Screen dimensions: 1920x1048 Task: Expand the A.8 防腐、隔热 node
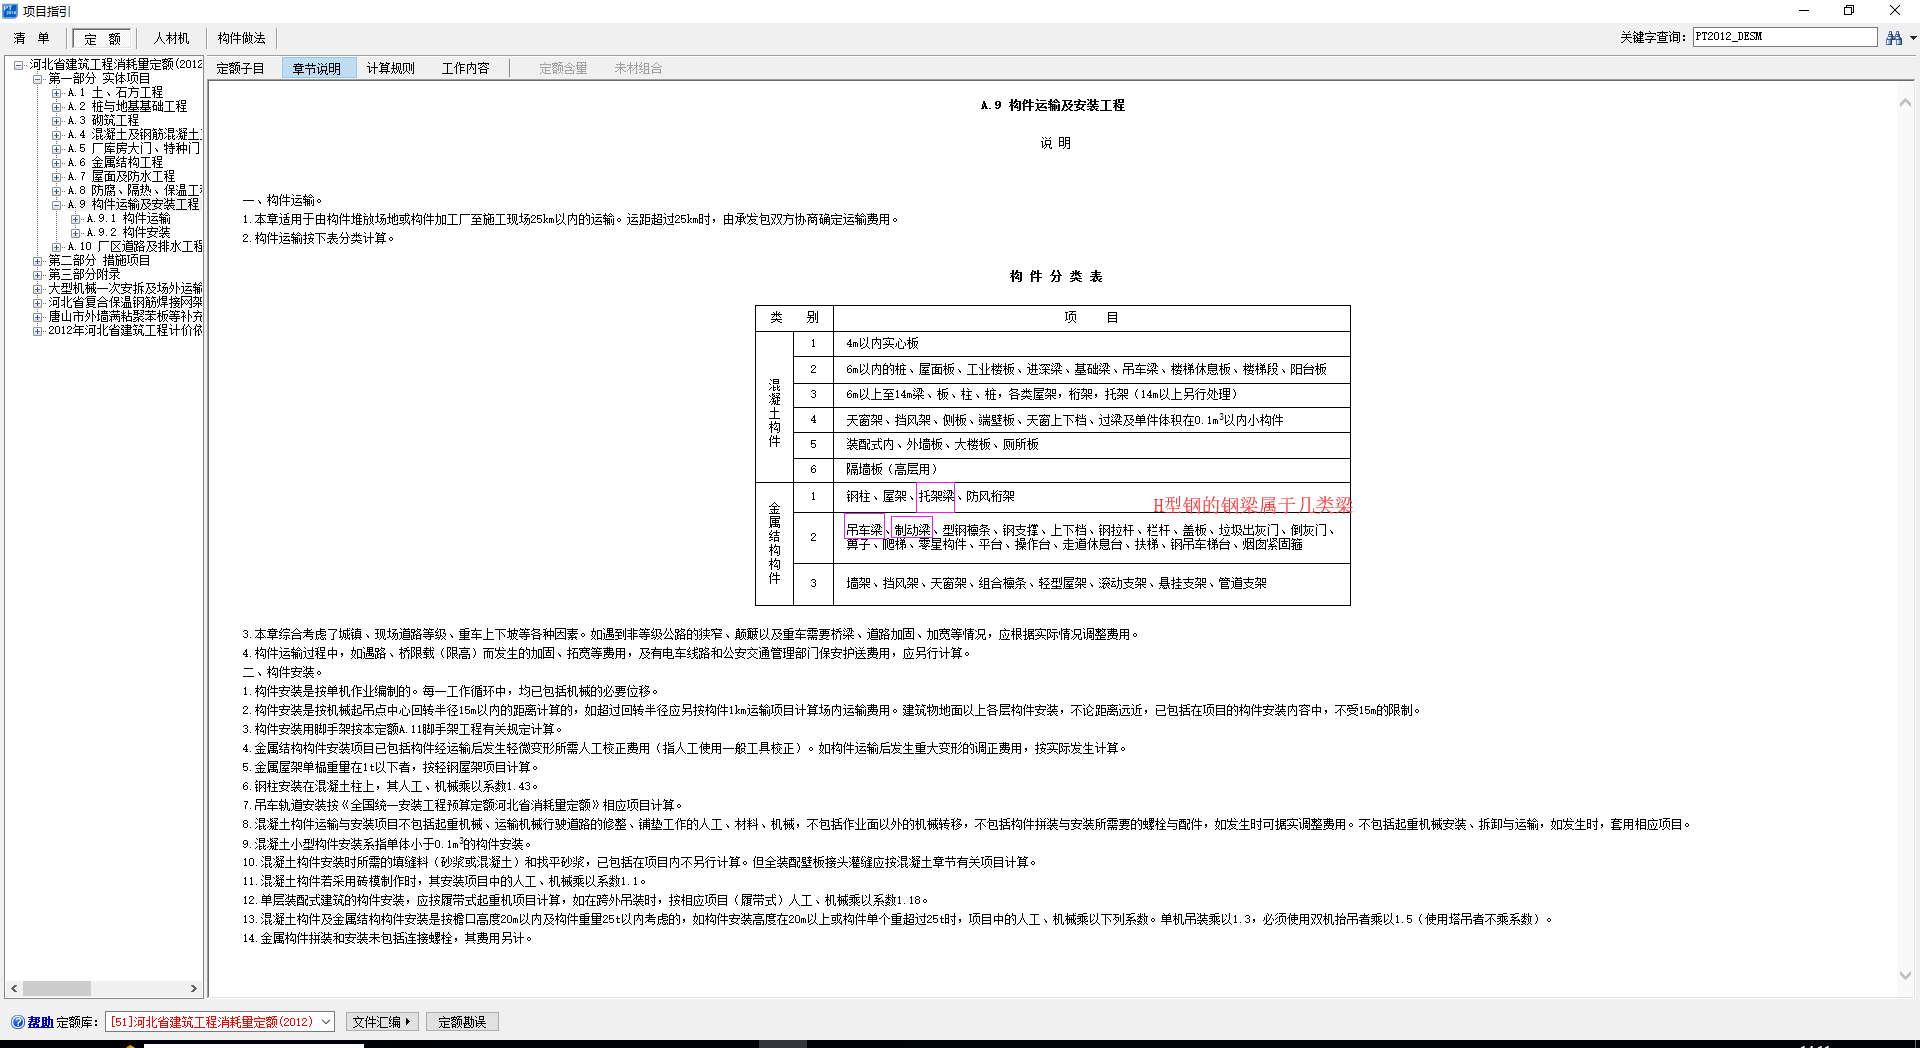tap(57, 191)
